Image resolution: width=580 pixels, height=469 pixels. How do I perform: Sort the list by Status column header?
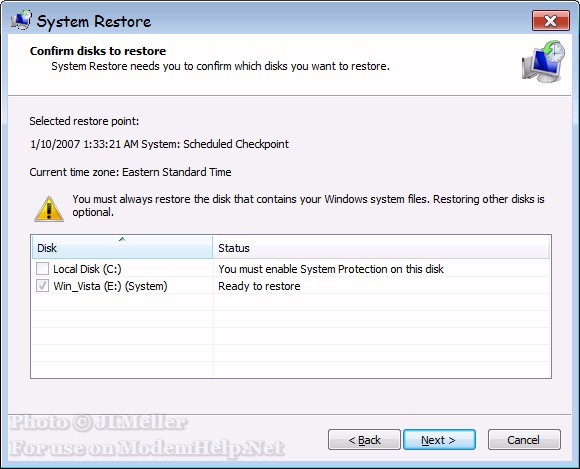[x=381, y=247]
